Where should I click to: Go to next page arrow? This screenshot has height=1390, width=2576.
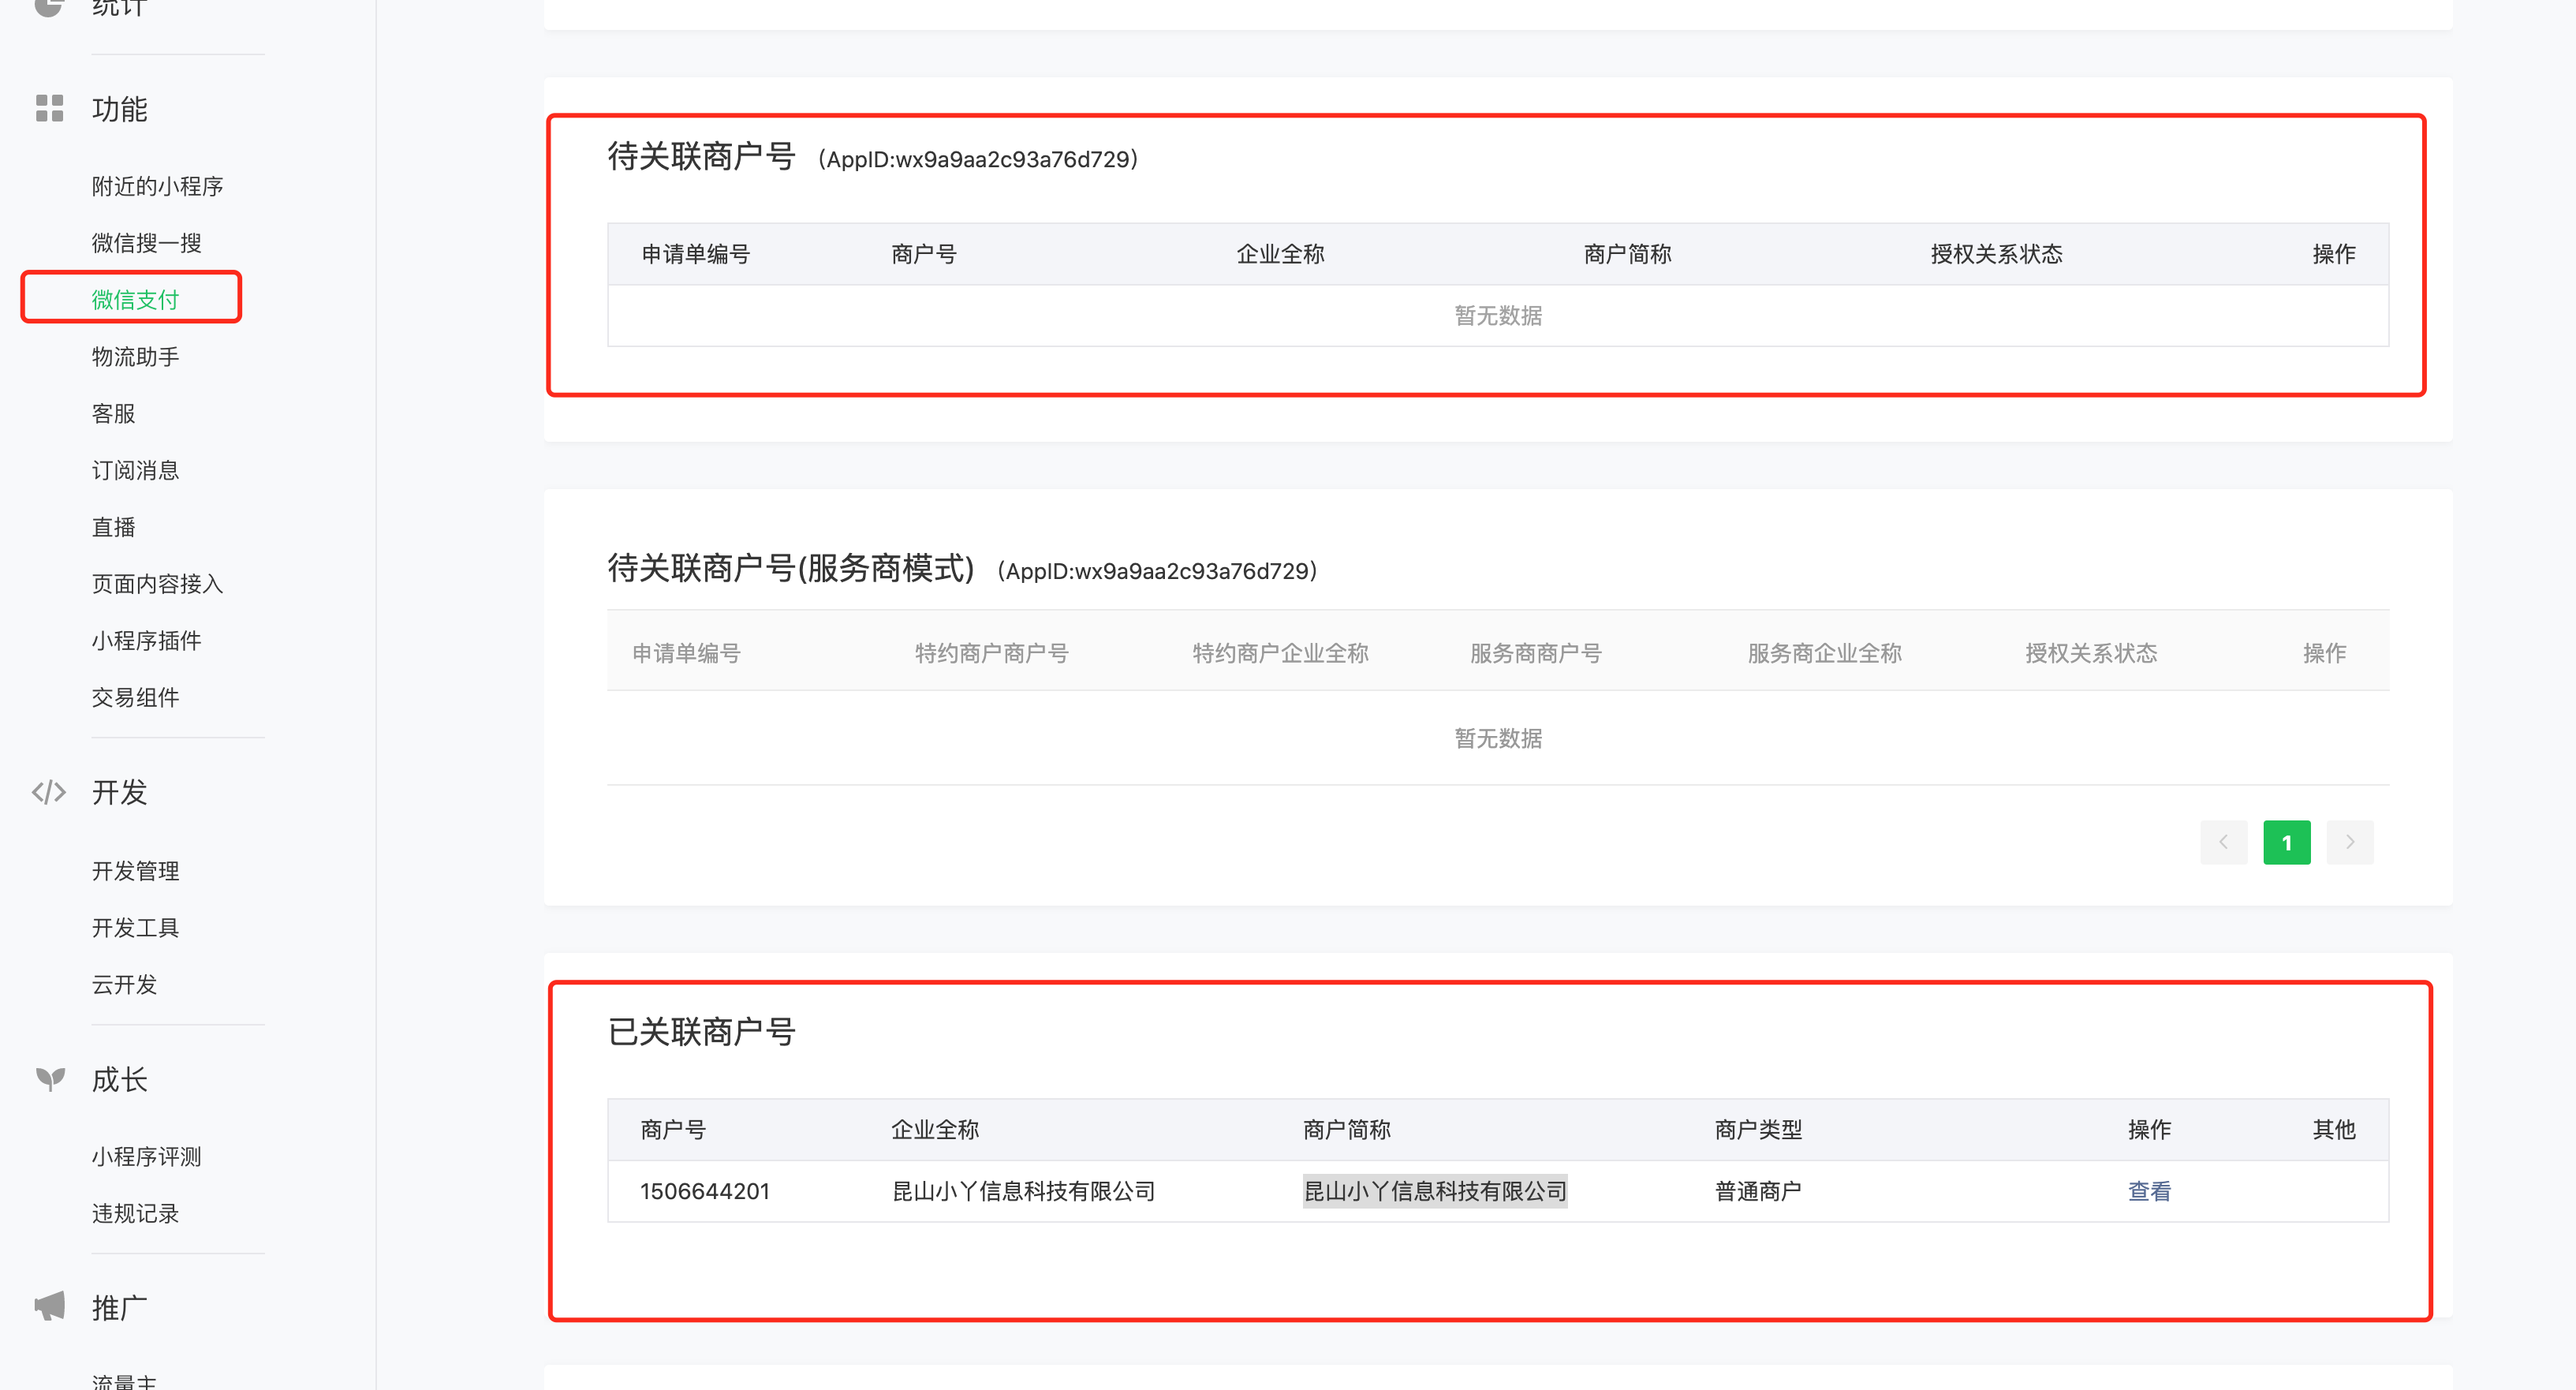2349,842
